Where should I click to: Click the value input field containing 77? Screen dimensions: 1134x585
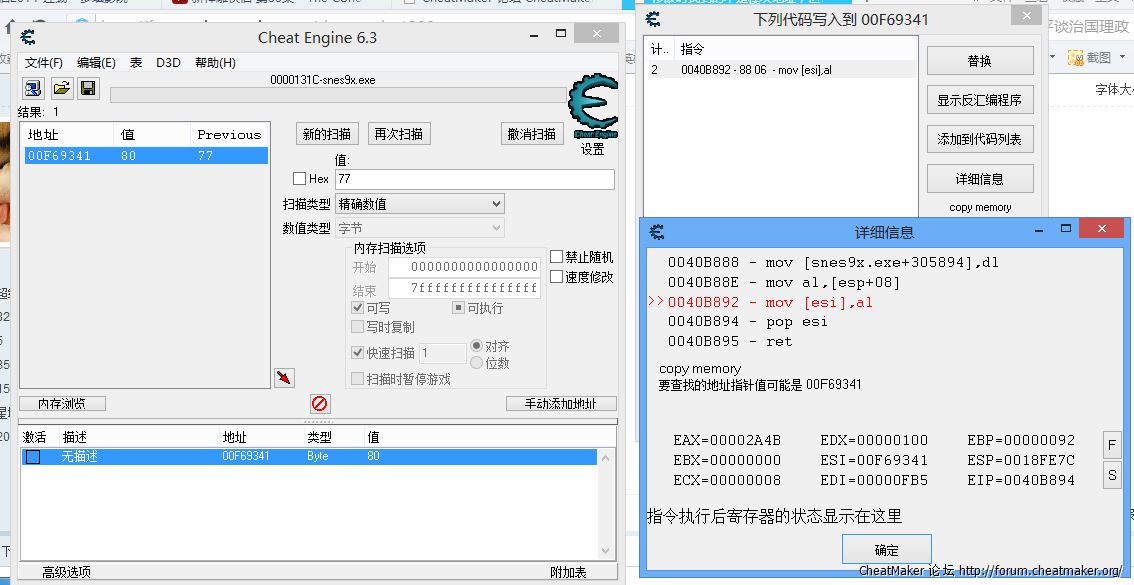click(x=474, y=179)
